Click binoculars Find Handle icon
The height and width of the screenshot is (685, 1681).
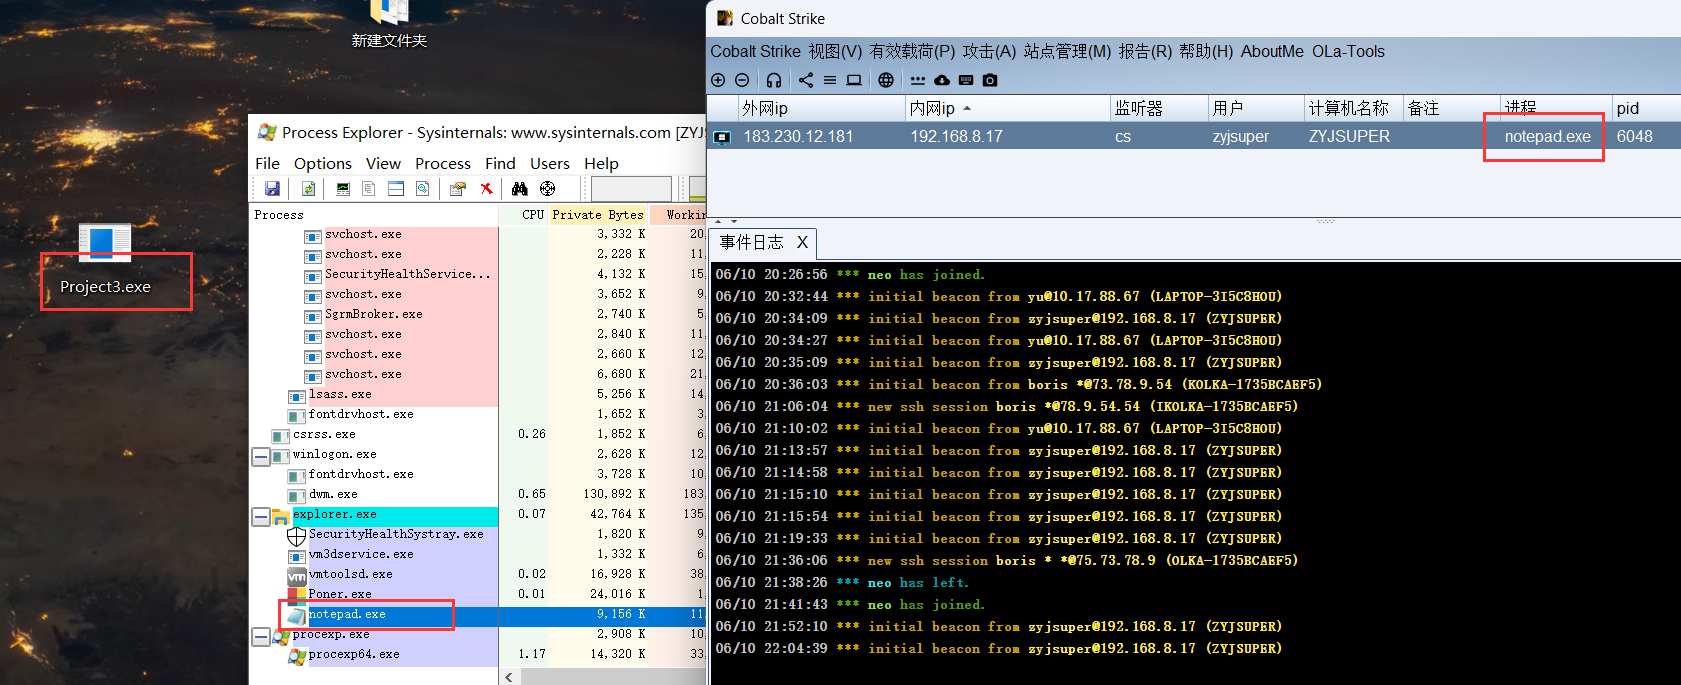tap(519, 188)
